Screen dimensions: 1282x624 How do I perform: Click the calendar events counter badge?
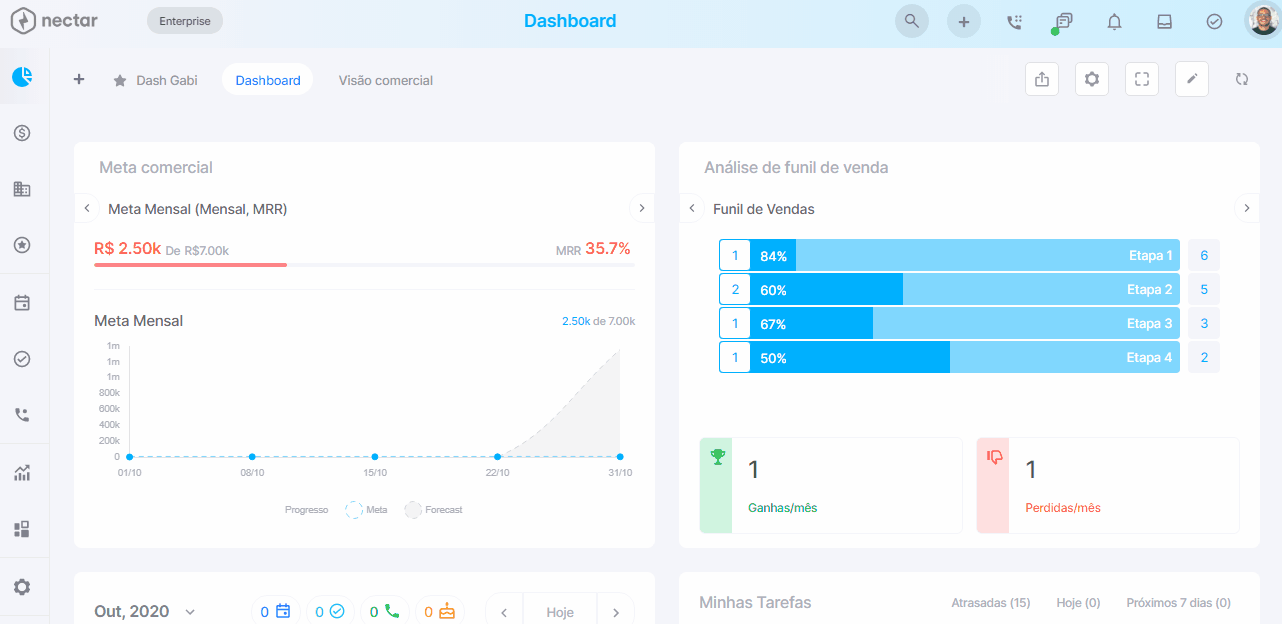pos(275,611)
